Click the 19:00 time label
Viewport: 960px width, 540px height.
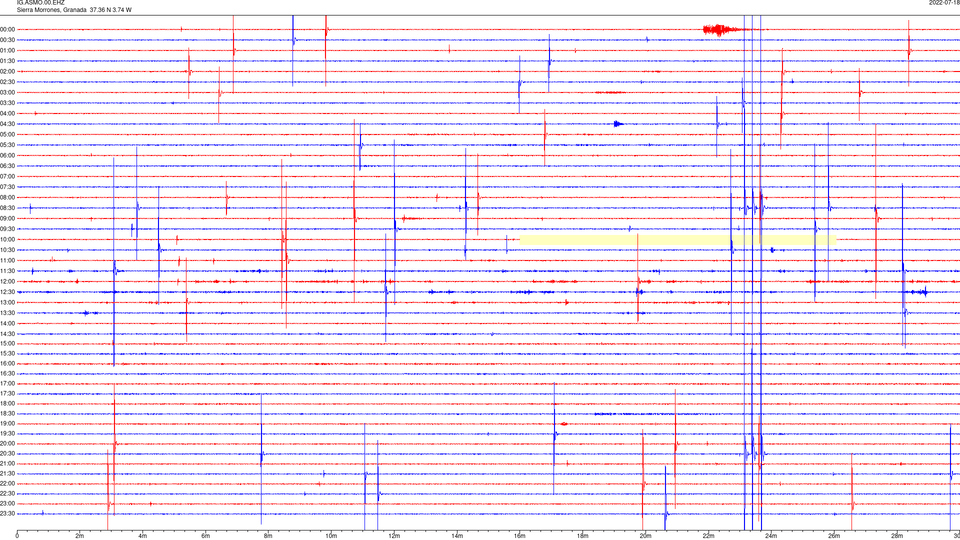tap(8, 424)
